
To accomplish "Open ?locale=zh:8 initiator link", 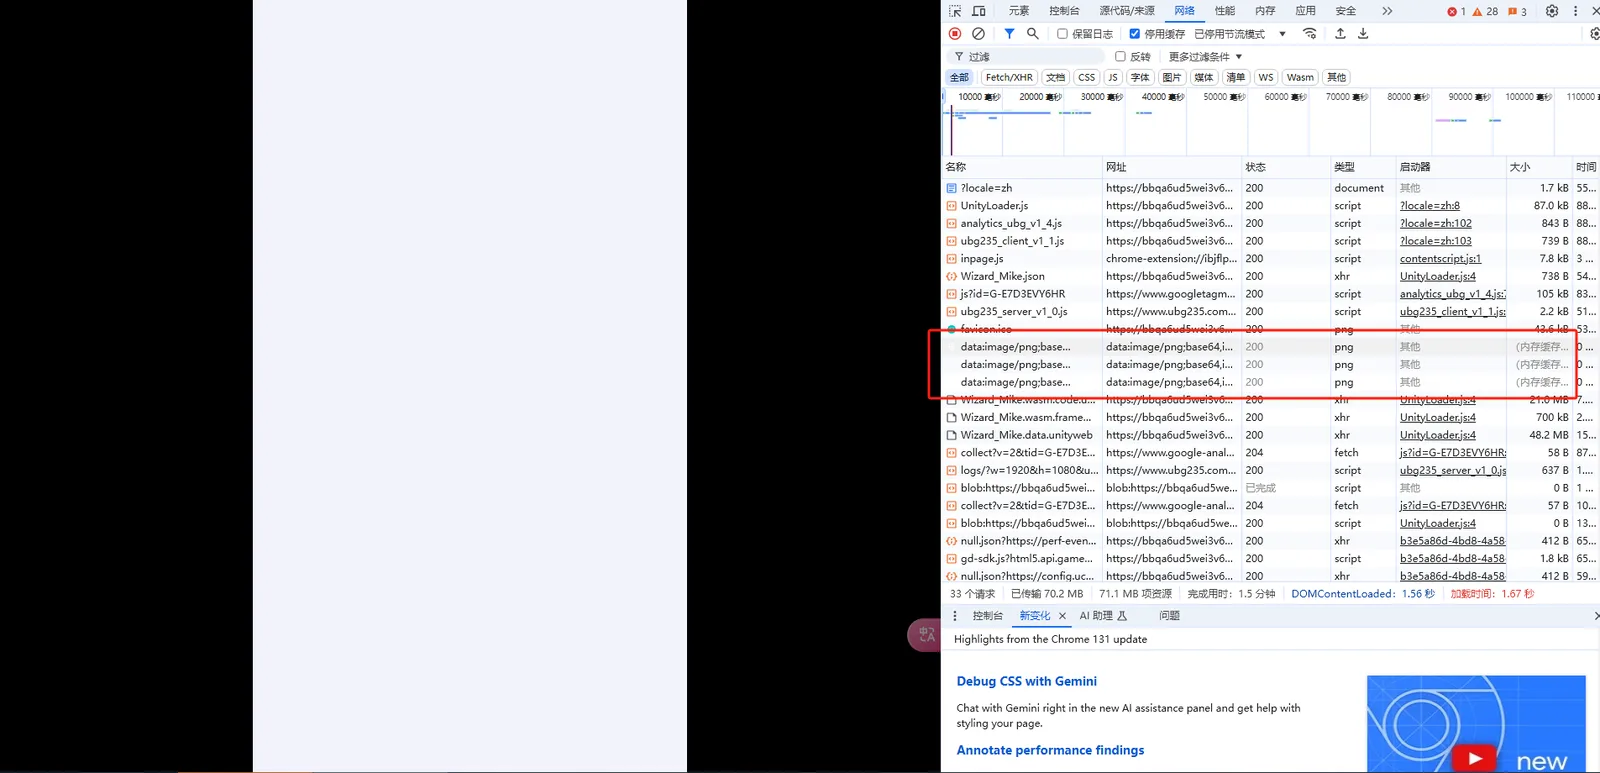I will pos(1429,206).
